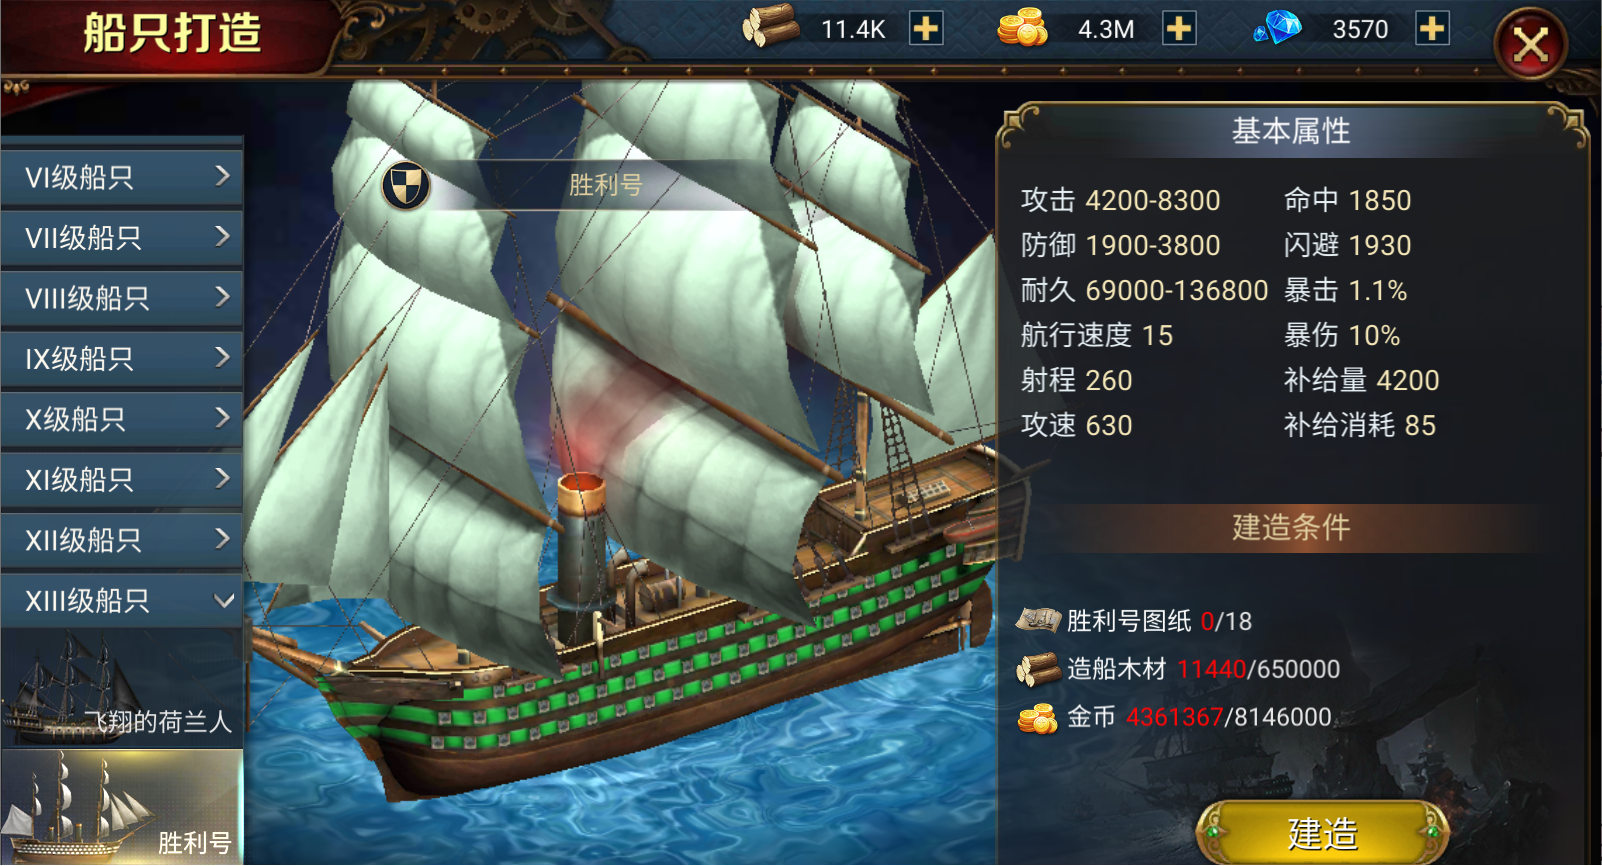
Task: Click the 造船木材 requirement wood icon
Action: [x=1038, y=669]
